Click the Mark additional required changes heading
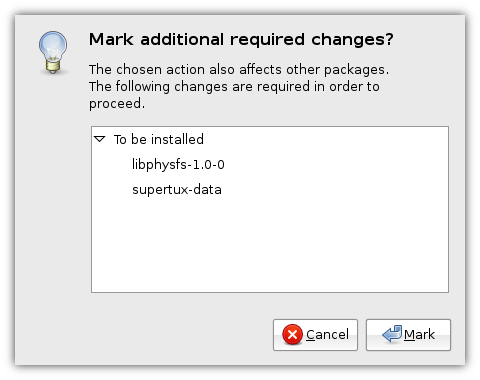 pos(241,39)
